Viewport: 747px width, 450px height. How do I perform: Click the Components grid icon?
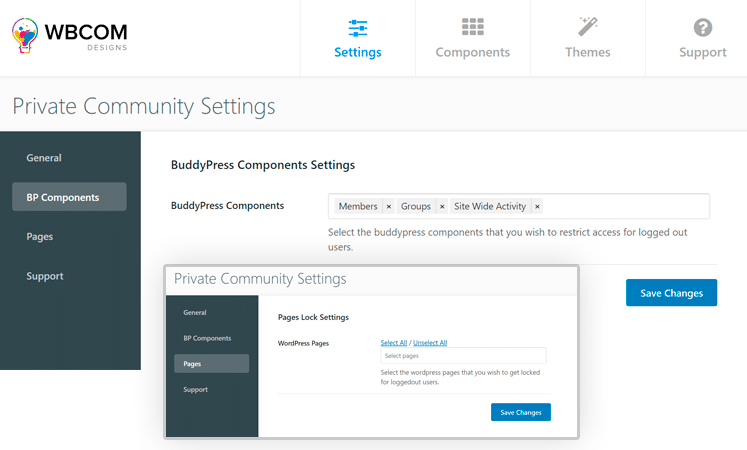pyautogui.click(x=473, y=27)
